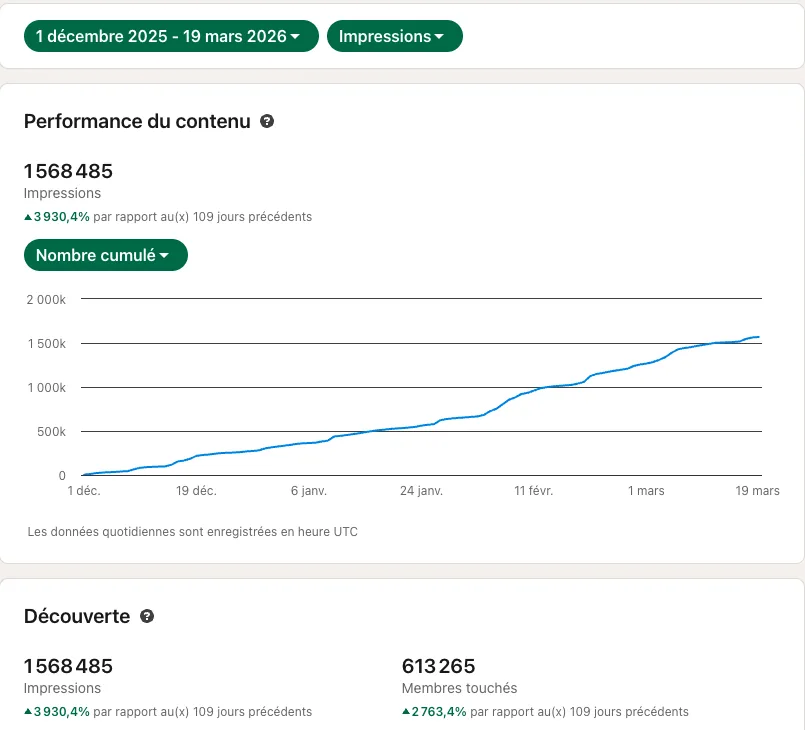Viewport: 805px width, 730px height.
Task: Open the Nombre cumulé dropdown
Action: 106,255
